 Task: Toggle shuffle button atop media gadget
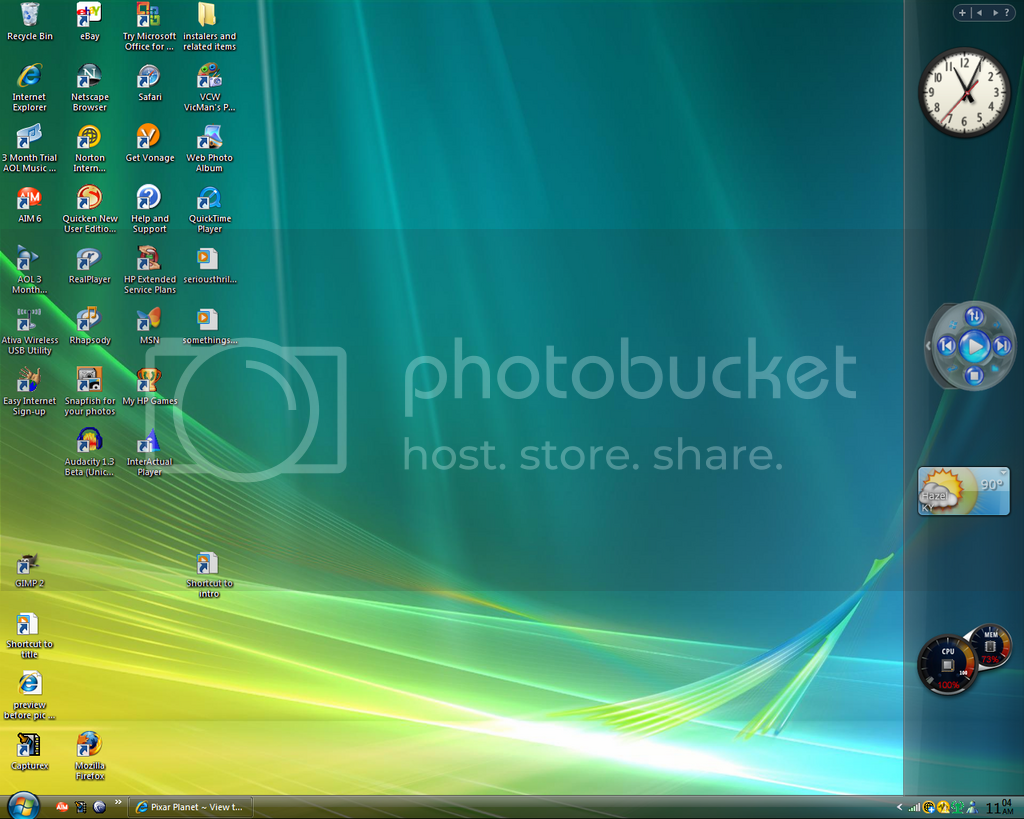coord(974,317)
